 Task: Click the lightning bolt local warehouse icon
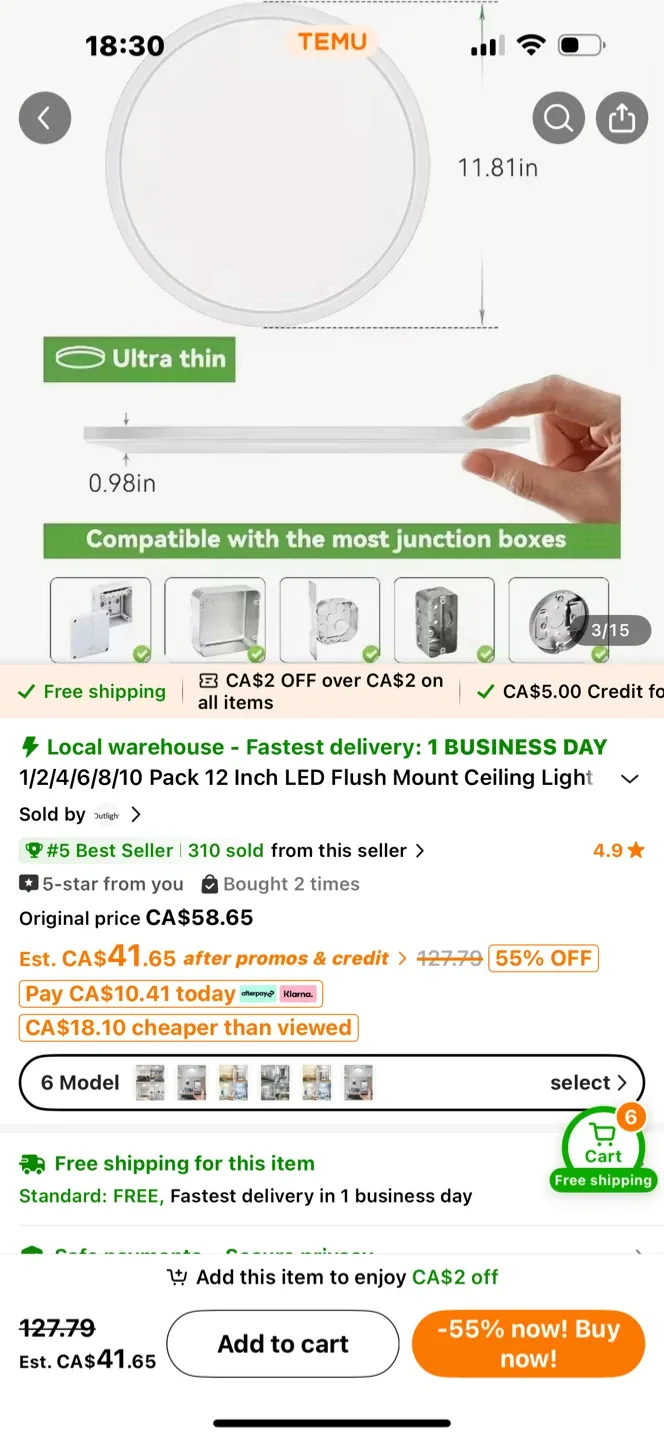point(28,746)
